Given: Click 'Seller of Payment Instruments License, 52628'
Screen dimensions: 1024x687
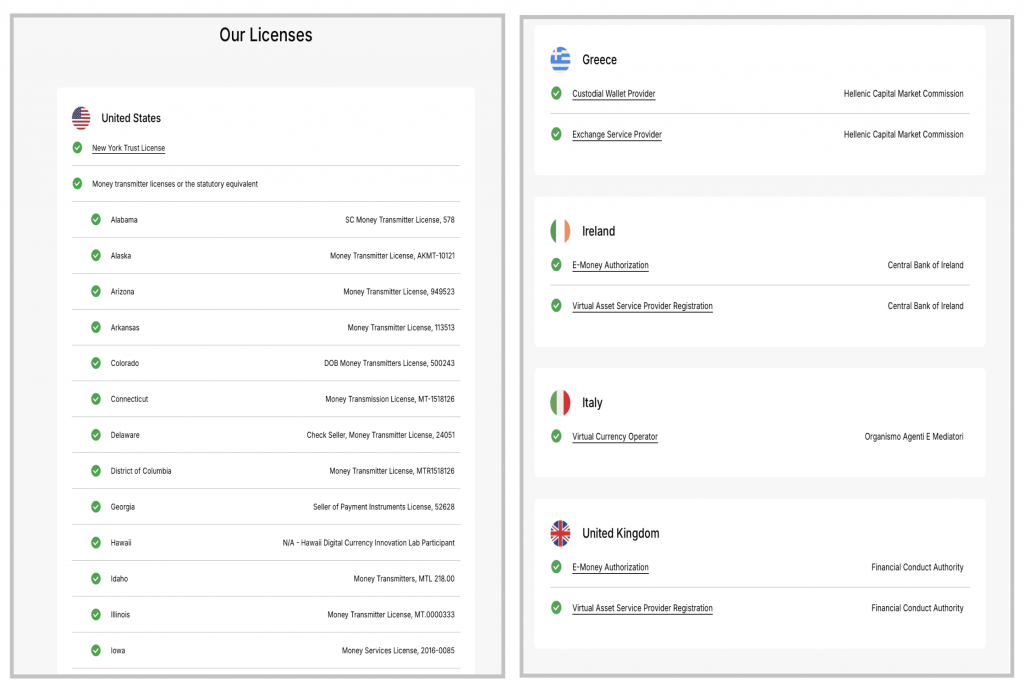Looking at the screenshot, I should pos(384,507).
